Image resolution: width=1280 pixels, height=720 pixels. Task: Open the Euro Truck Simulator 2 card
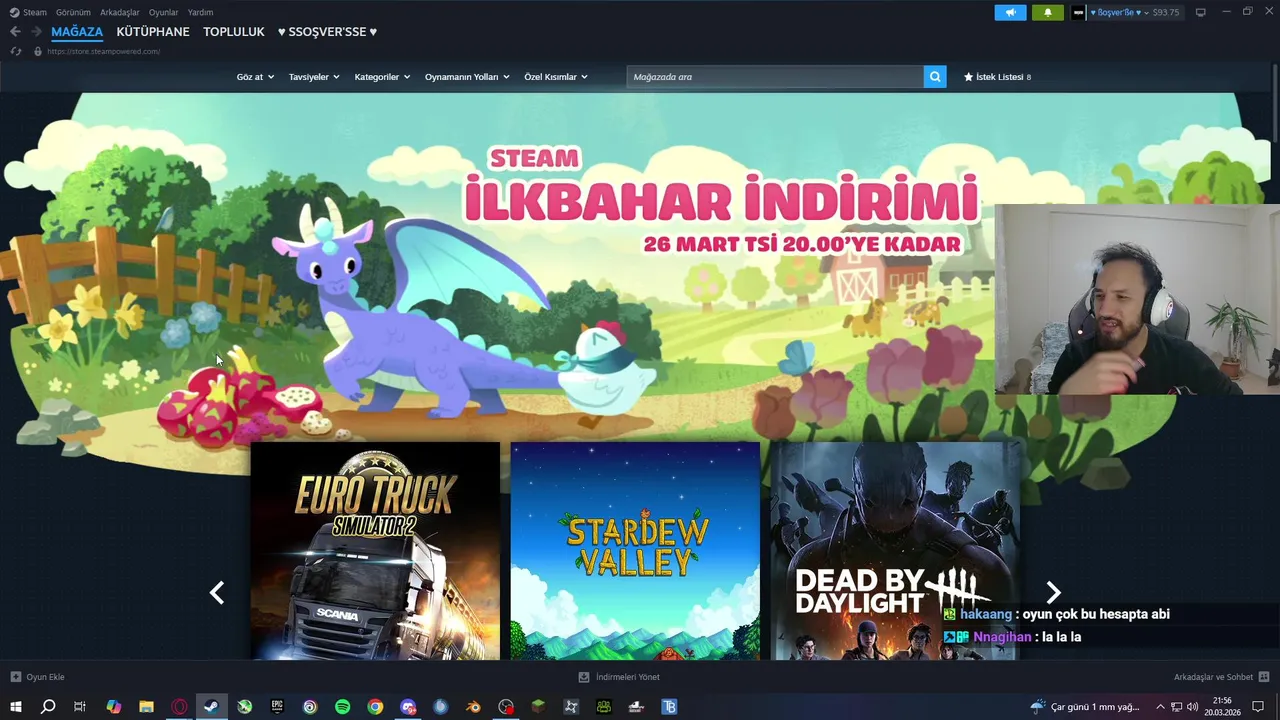tap(375, 551)
